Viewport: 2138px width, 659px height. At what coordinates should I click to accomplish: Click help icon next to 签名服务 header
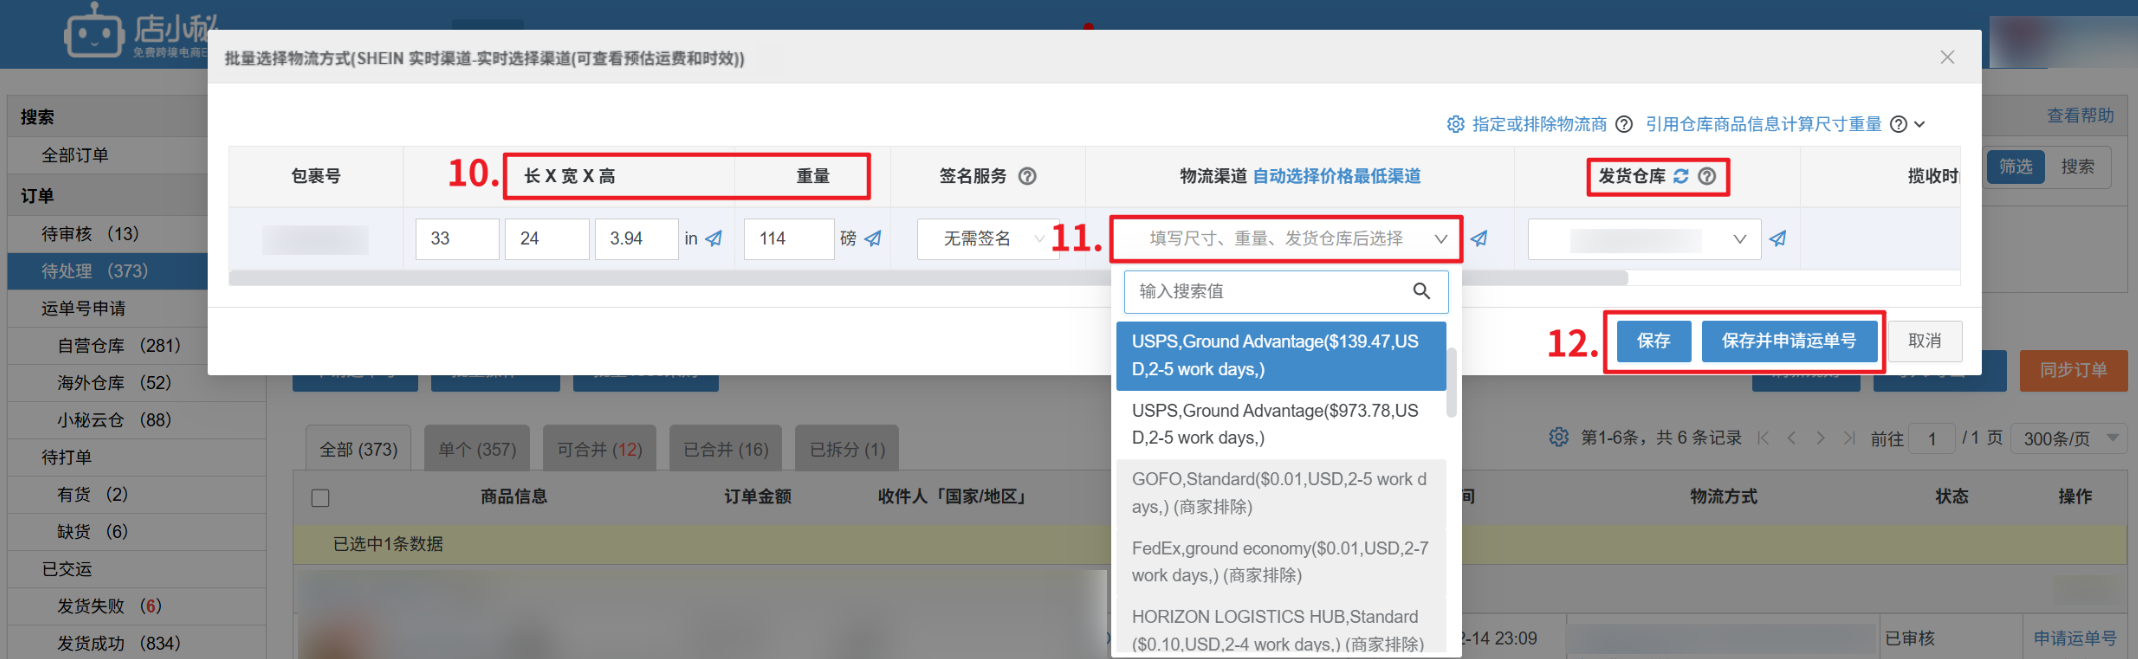pyautogui.click(x=1027, y=176)
